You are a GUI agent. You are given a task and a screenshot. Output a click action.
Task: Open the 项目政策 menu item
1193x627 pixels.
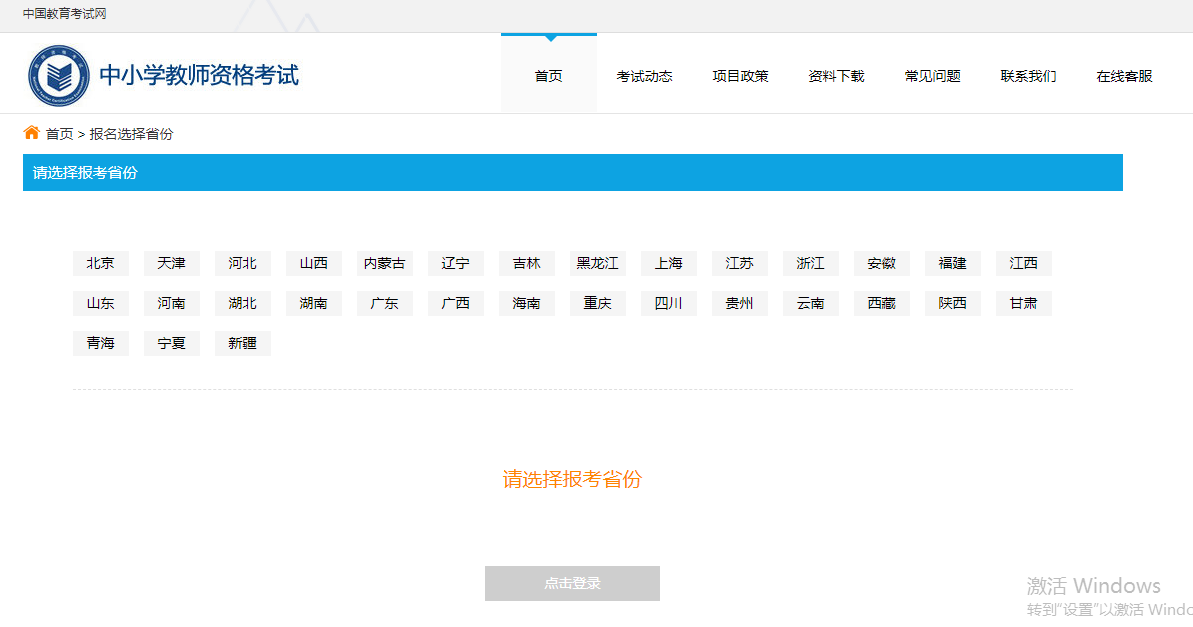click(740, 75)
